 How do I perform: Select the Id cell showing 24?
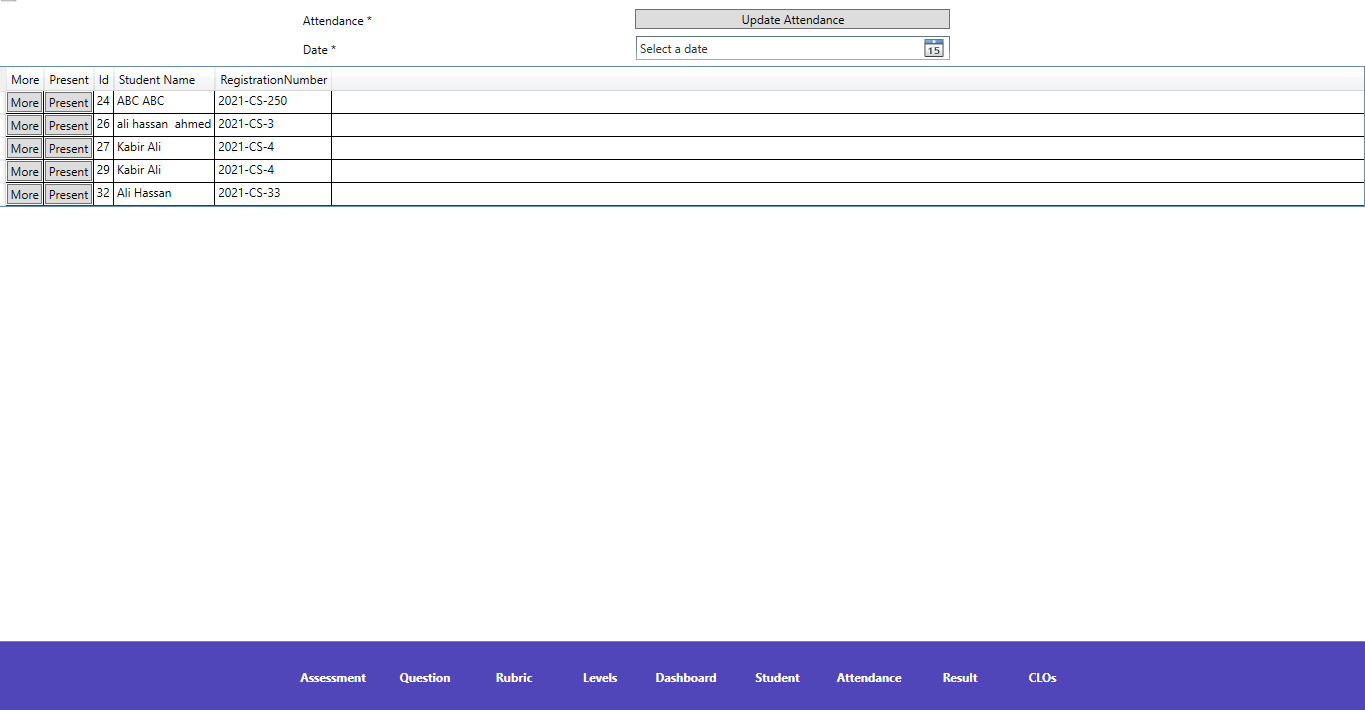click(103, 102)
